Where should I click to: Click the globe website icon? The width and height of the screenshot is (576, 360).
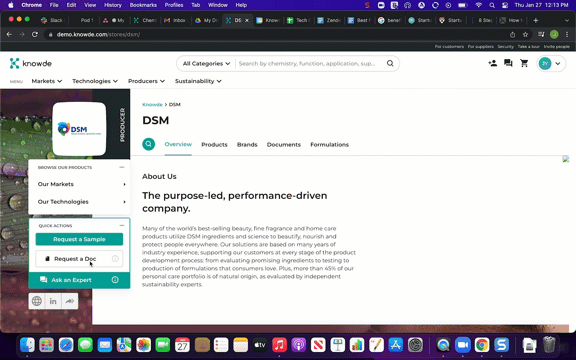pos(37,301)
